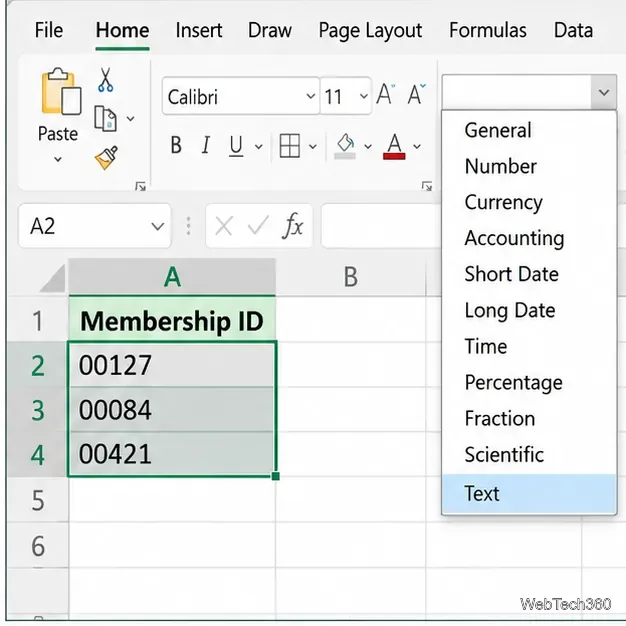Screen dimensions: 626x626
Task: Open Borders dropdown arrow
Action: pyautogui.click(x=313, y=147)
